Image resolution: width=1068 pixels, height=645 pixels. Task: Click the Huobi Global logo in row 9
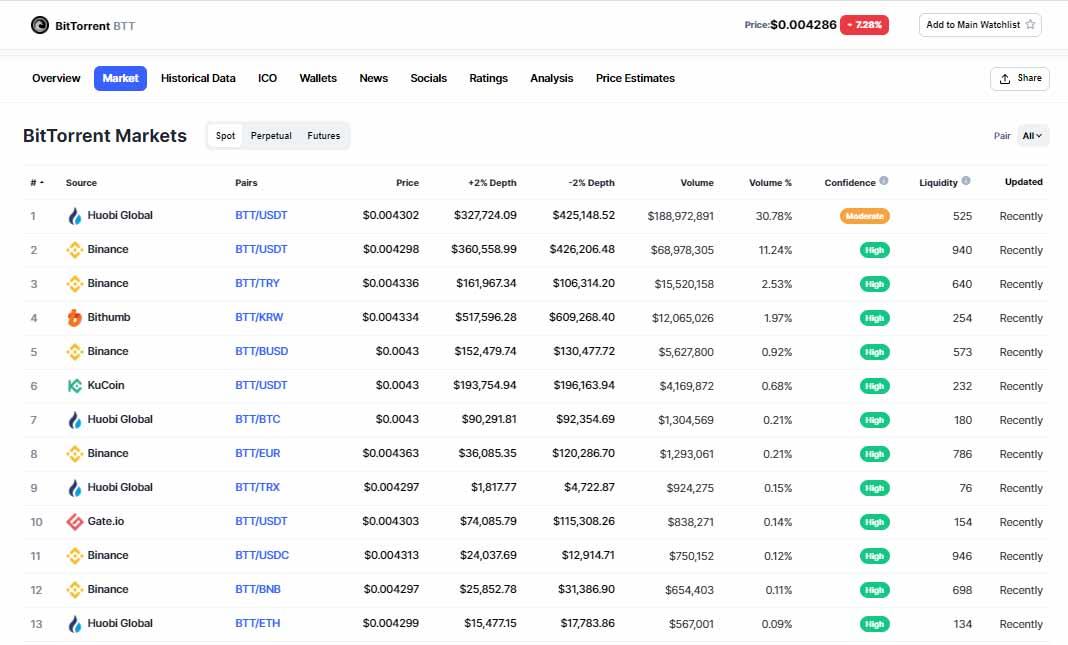coord(75,488)
